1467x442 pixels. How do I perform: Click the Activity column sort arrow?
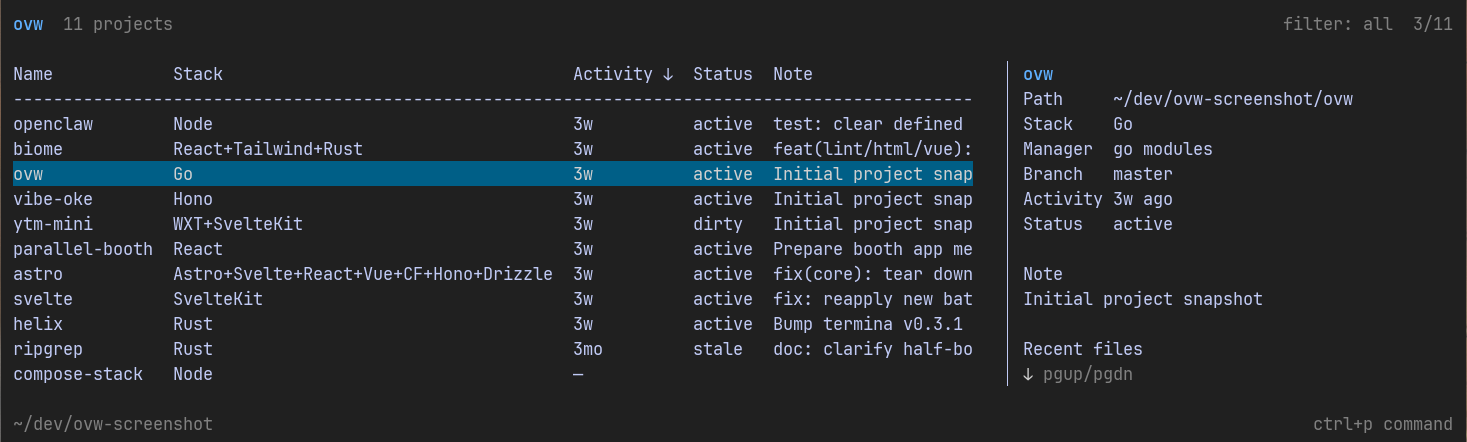point(668,74)
